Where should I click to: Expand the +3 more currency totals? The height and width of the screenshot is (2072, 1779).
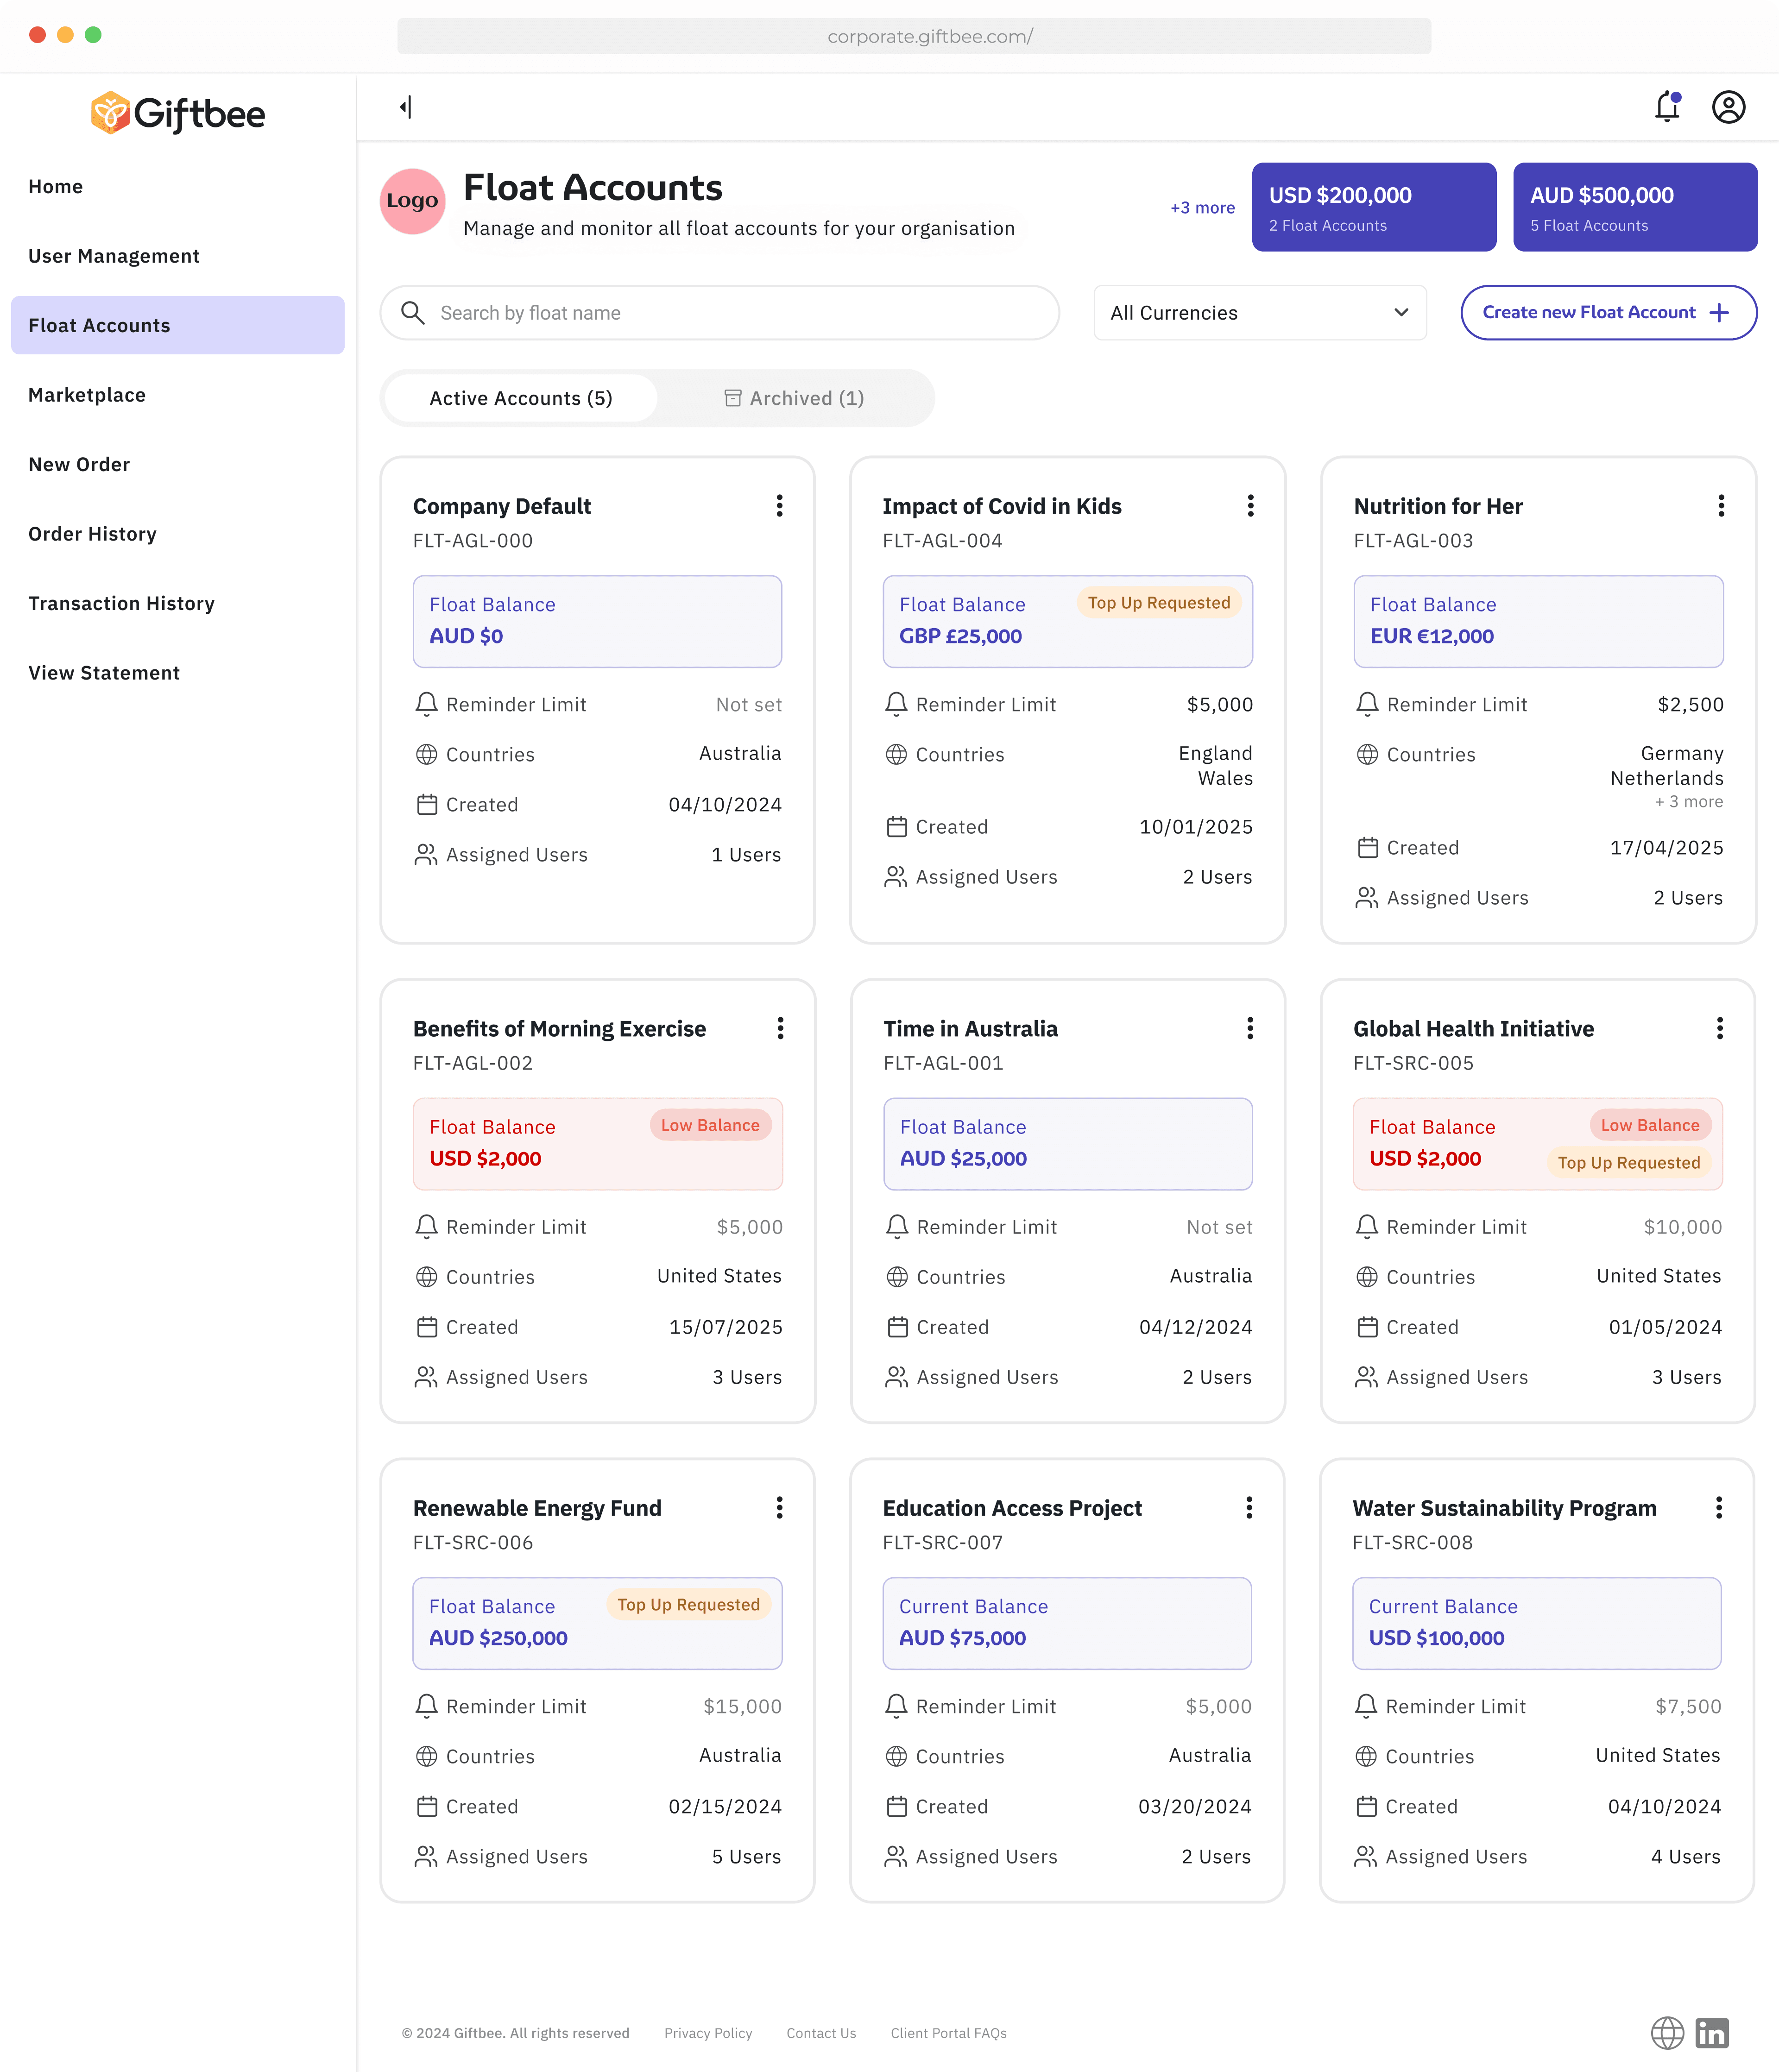tap(1202, 208)
